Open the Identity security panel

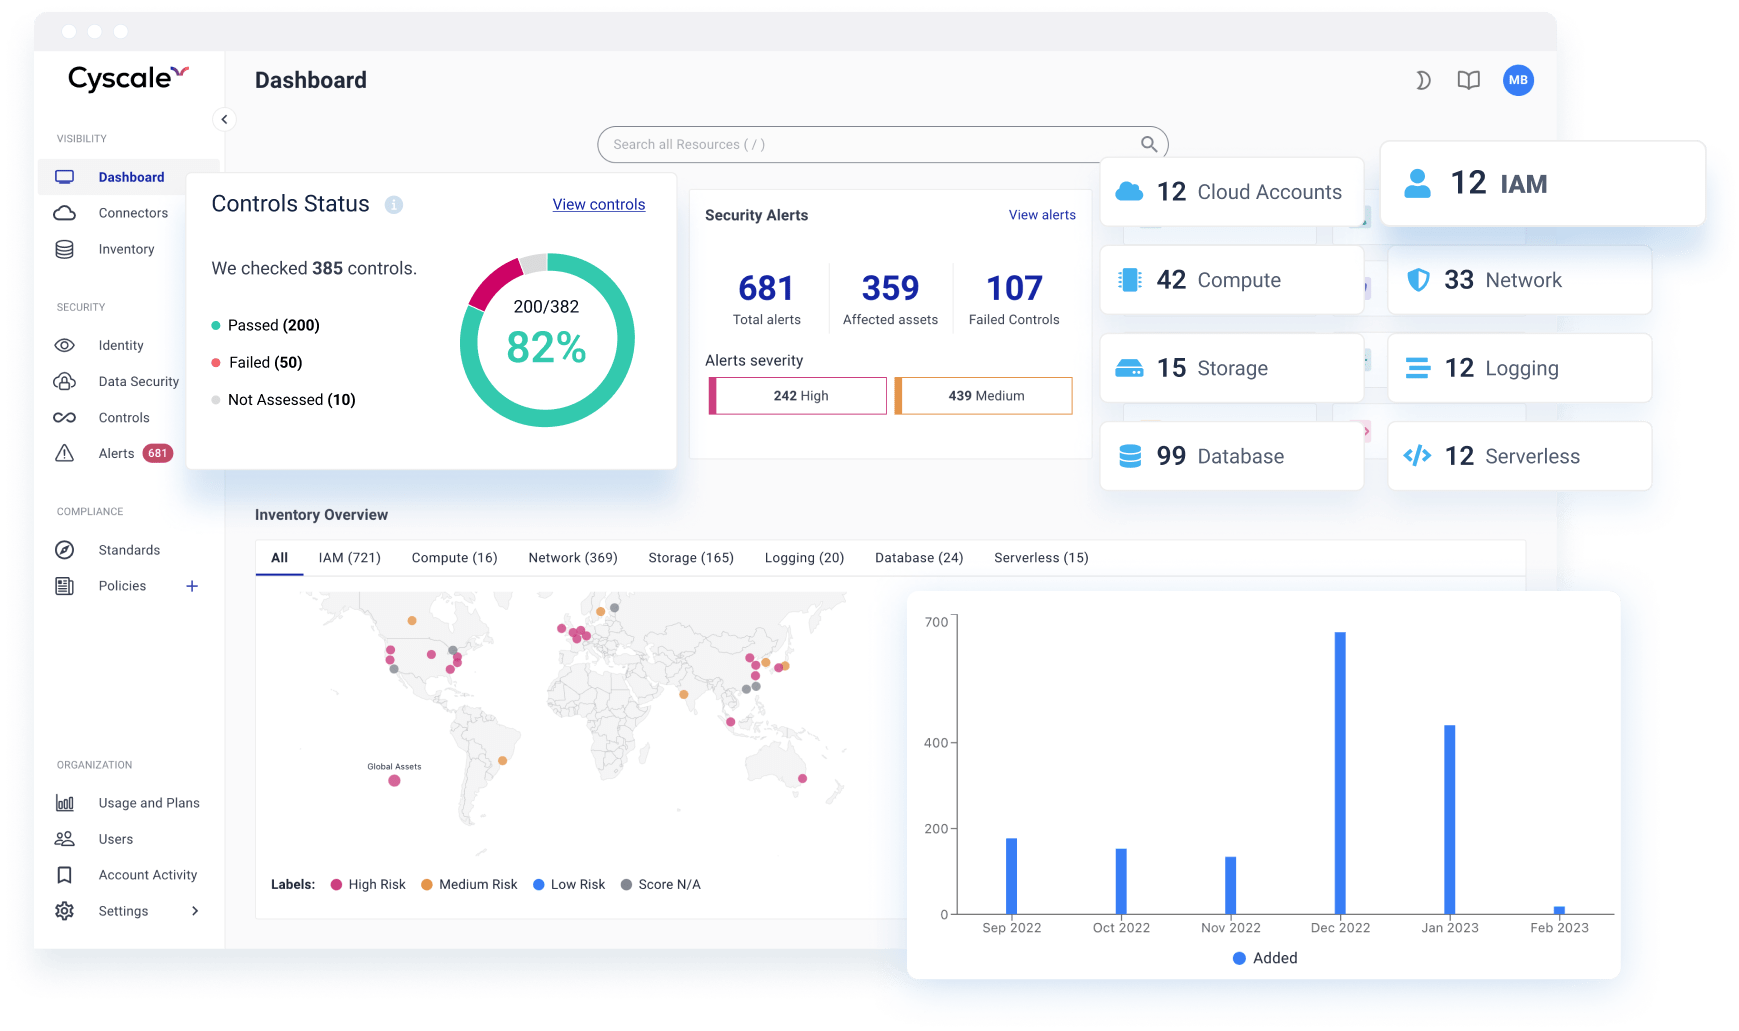(122, 345)
